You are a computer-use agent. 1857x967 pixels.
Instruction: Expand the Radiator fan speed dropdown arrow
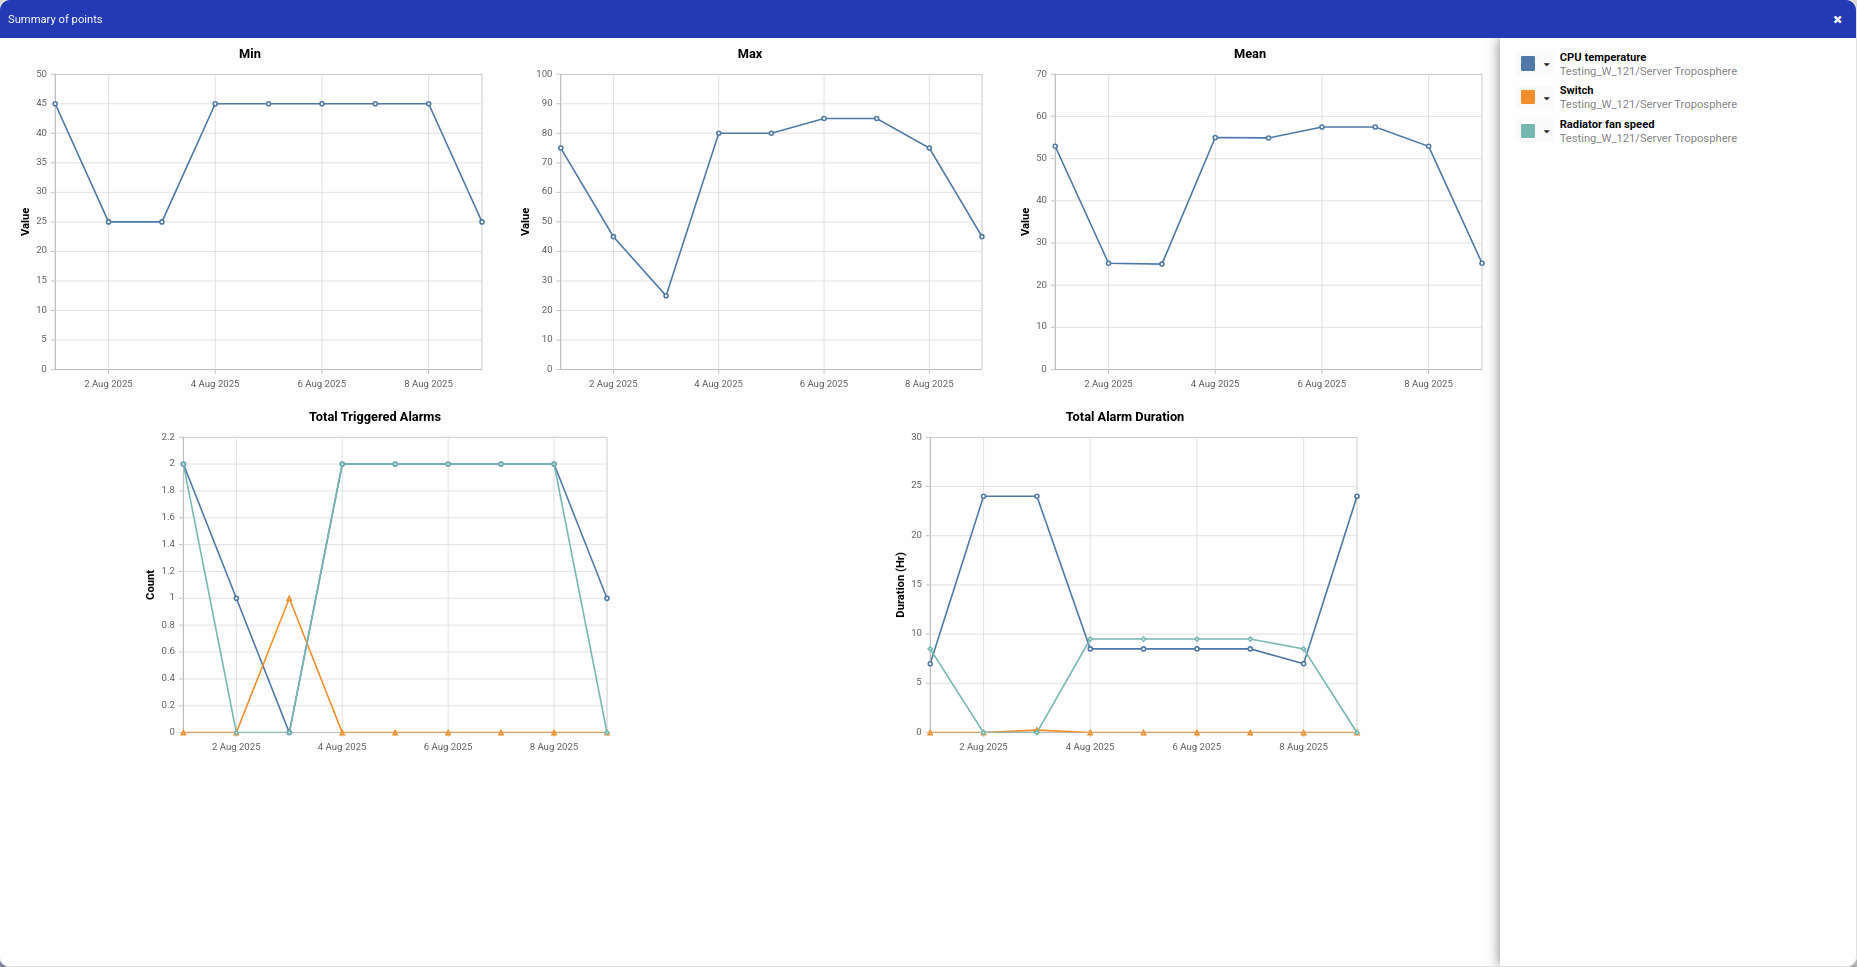(x=1547, y=132)
